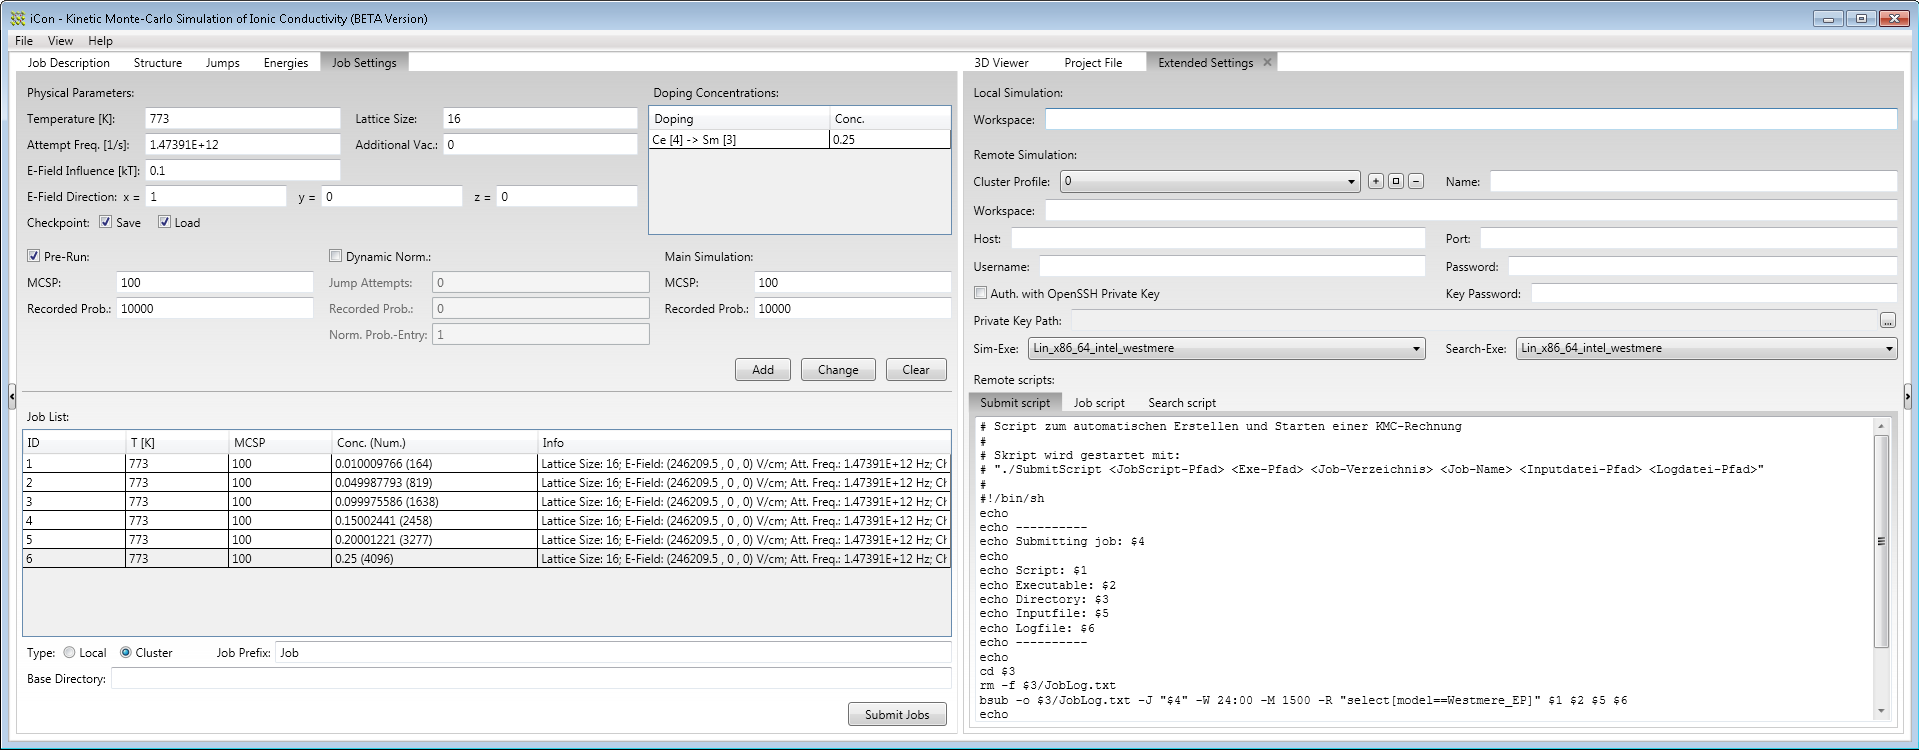Click the Submit Jobs button

[897, 714]
